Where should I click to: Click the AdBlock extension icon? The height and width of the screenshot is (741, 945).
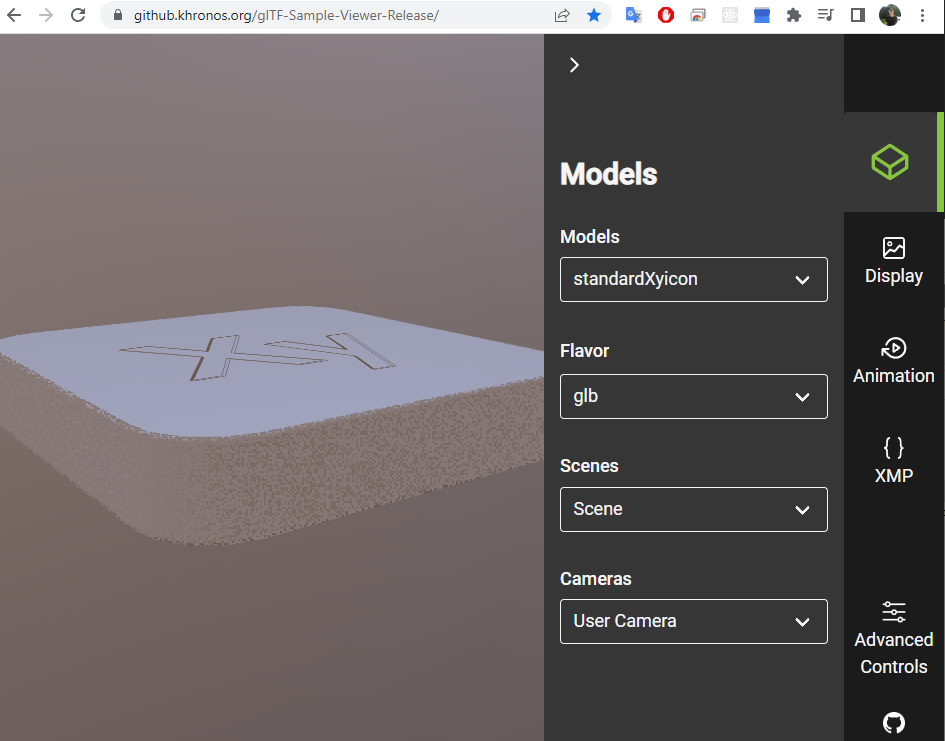coord(665,15)
